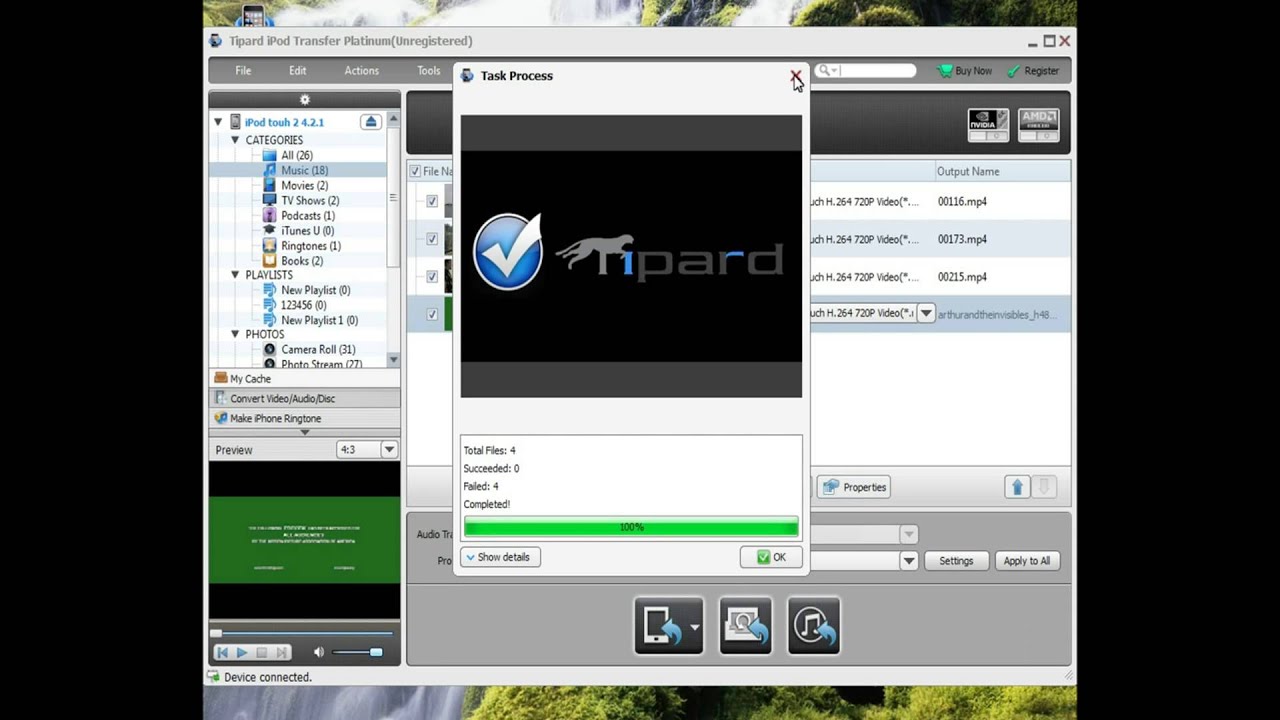This screenshot has height=720, width=1280.
Task: Open the Ringtones (1) category
Action: tap(310, 245)
